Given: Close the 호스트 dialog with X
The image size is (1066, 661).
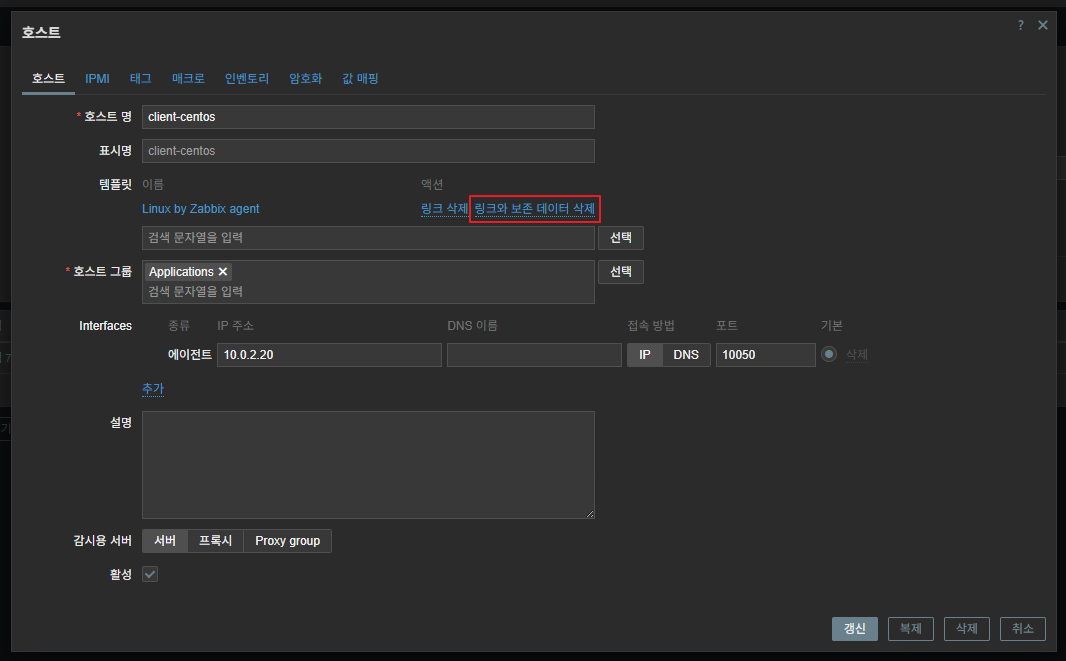Looking at the screenshot, I should click(1043, 25).
